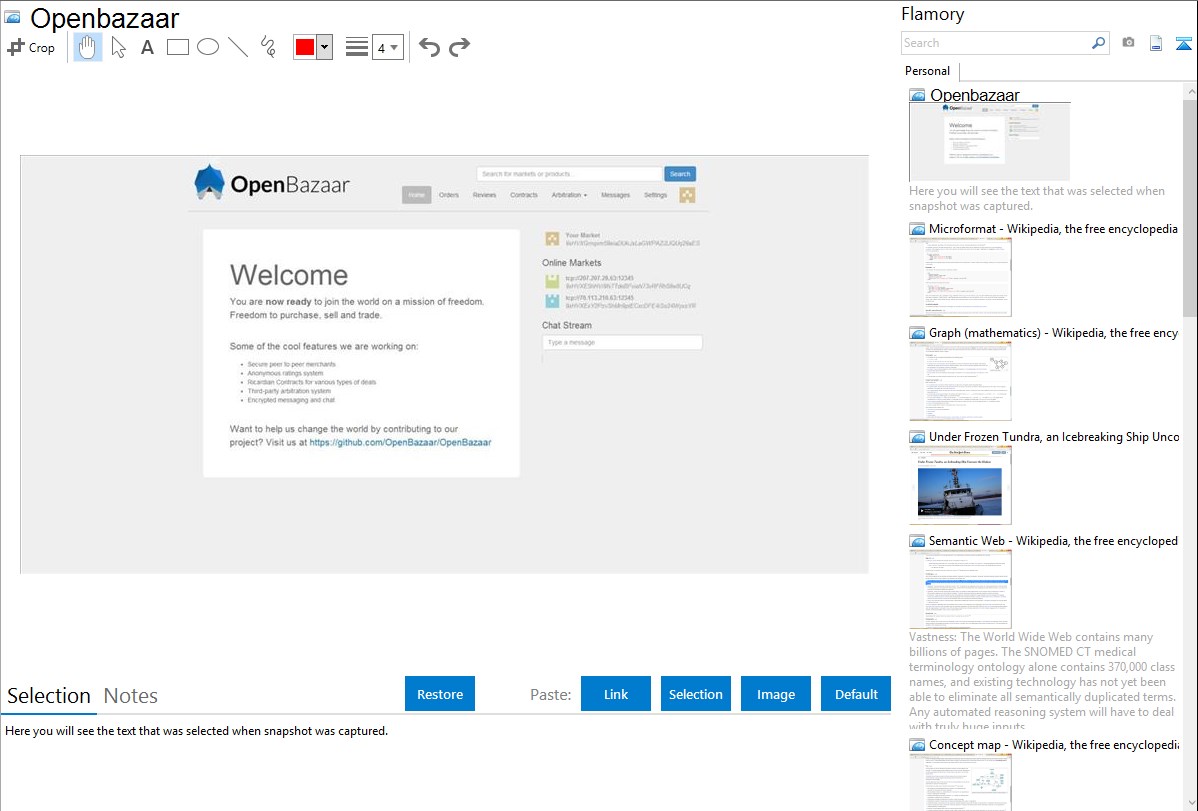Open the line width dropdown showing 4

(388, 47)
